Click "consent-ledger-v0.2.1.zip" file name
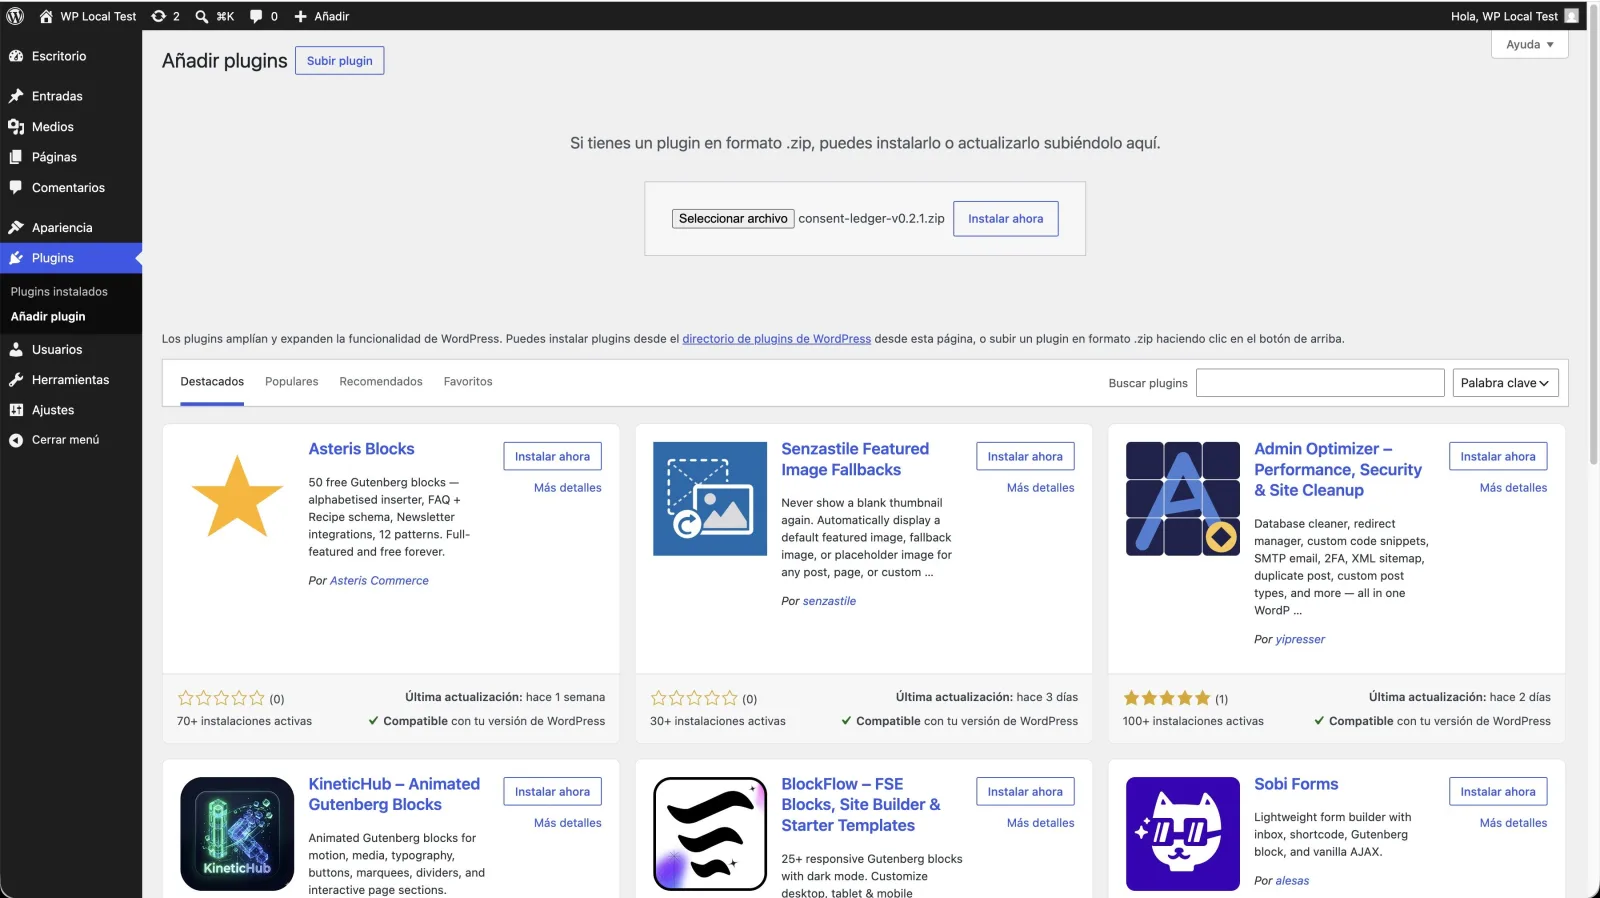Screen dimensions: 1600x898 click(871, 219)
